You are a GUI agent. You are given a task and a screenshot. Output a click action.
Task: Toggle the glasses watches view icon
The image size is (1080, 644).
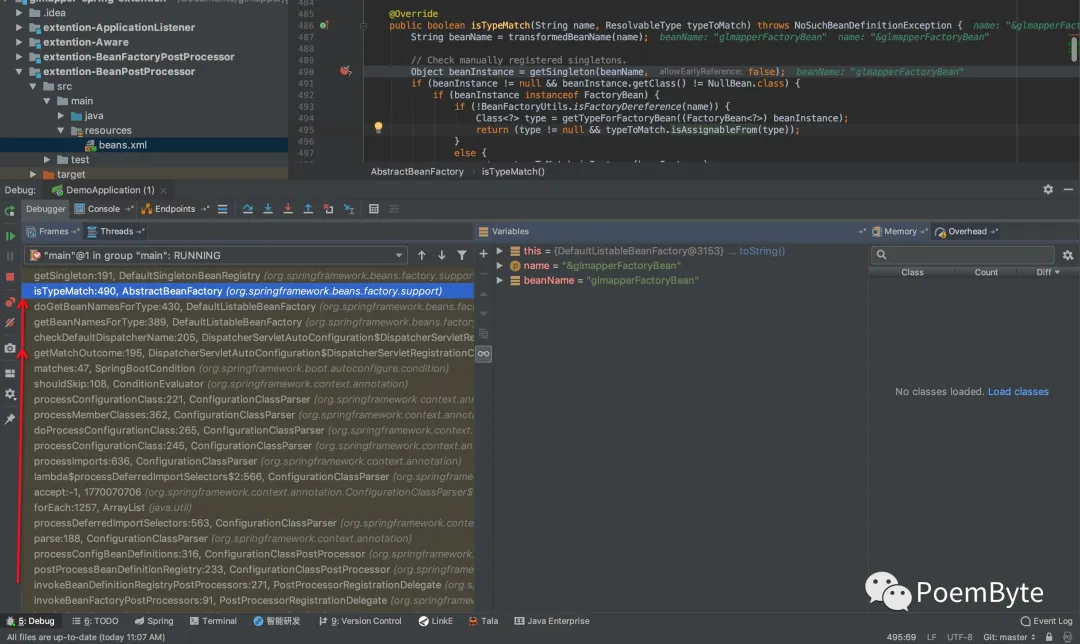pos(484,354)
